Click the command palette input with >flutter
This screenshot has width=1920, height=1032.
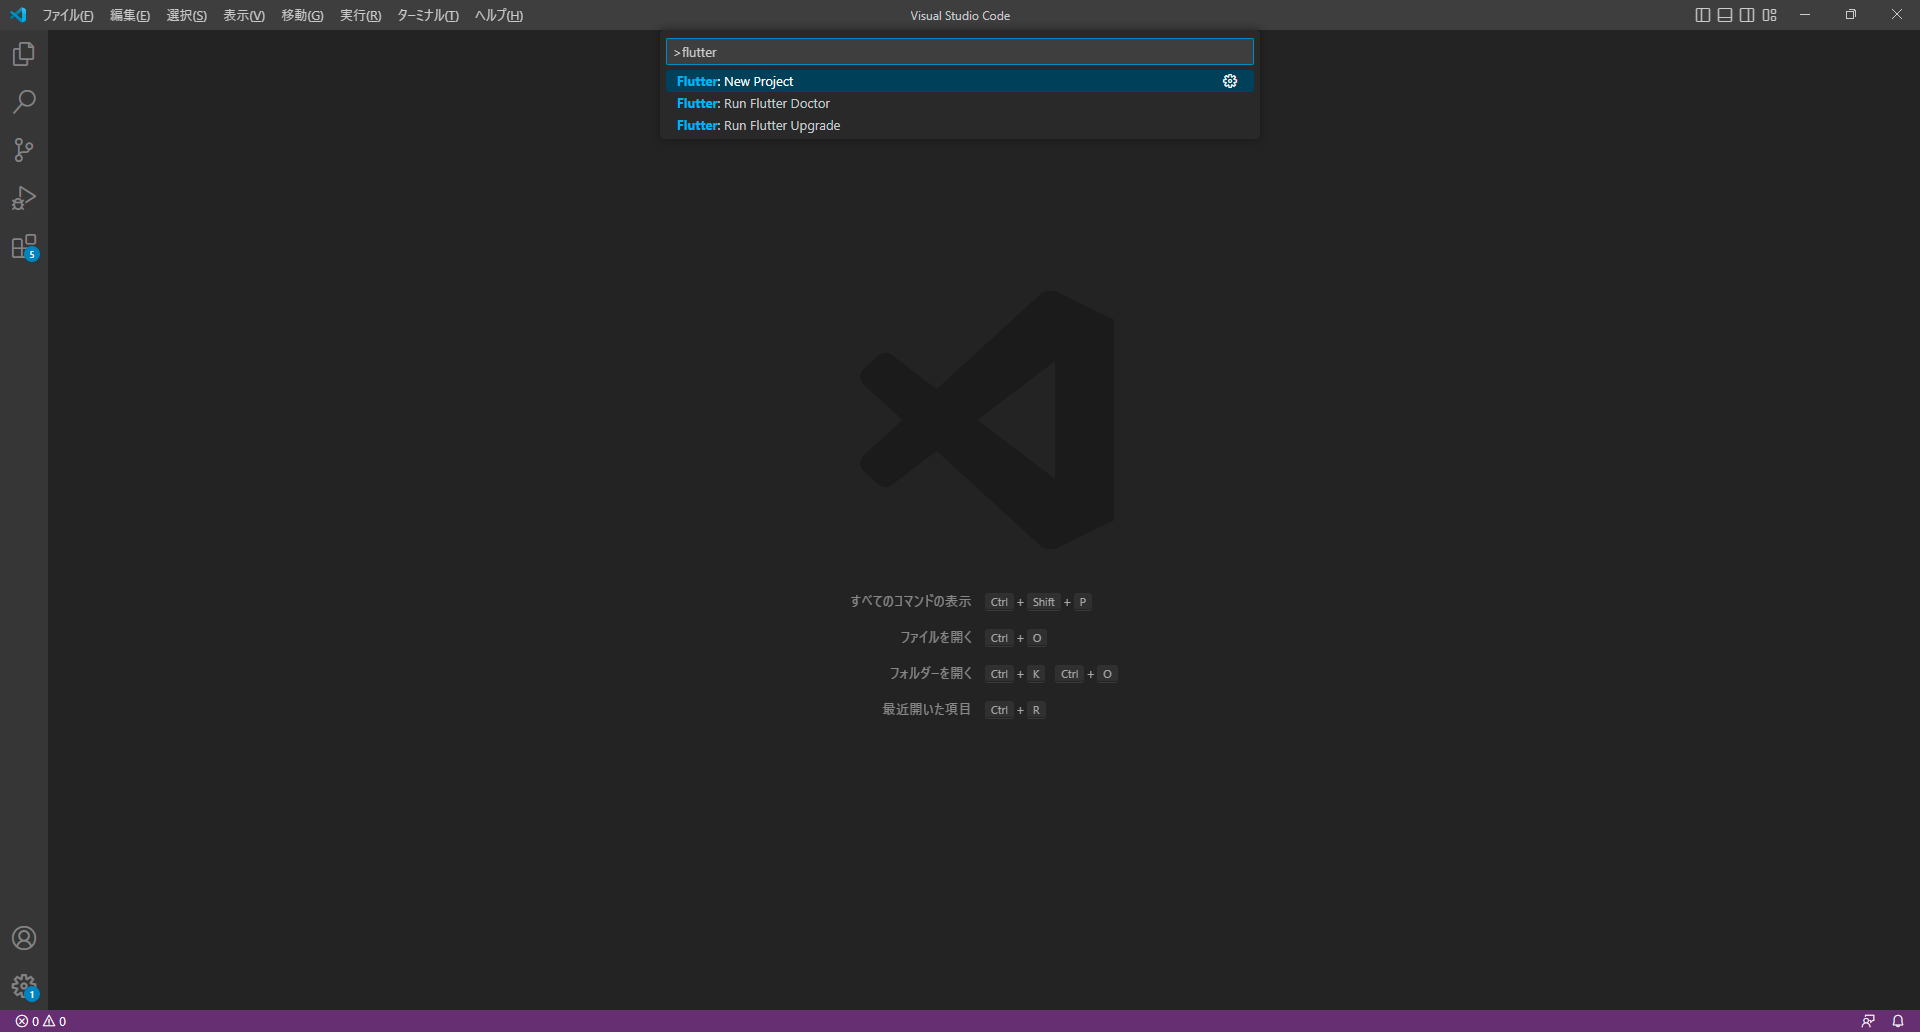tap(960, 52)
